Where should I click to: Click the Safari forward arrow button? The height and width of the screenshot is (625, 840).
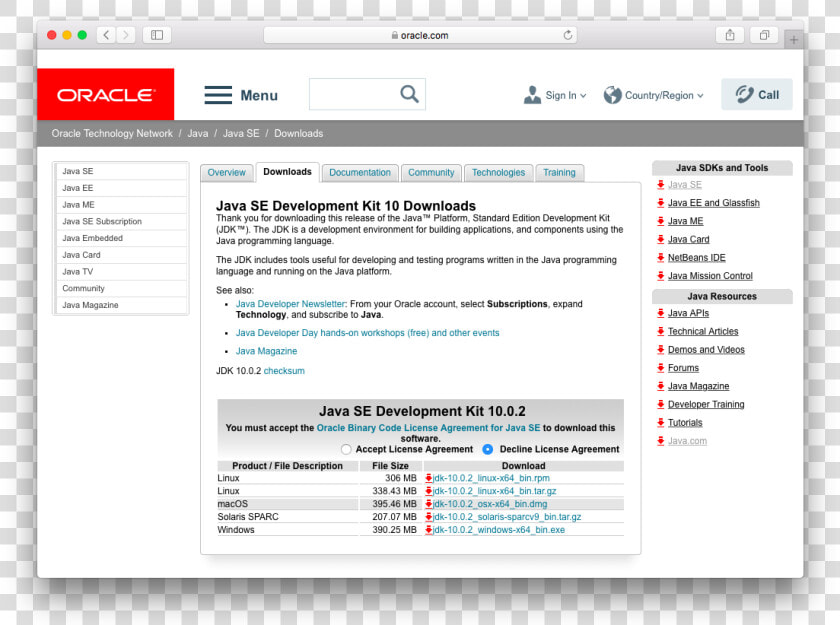click(125, 35)
